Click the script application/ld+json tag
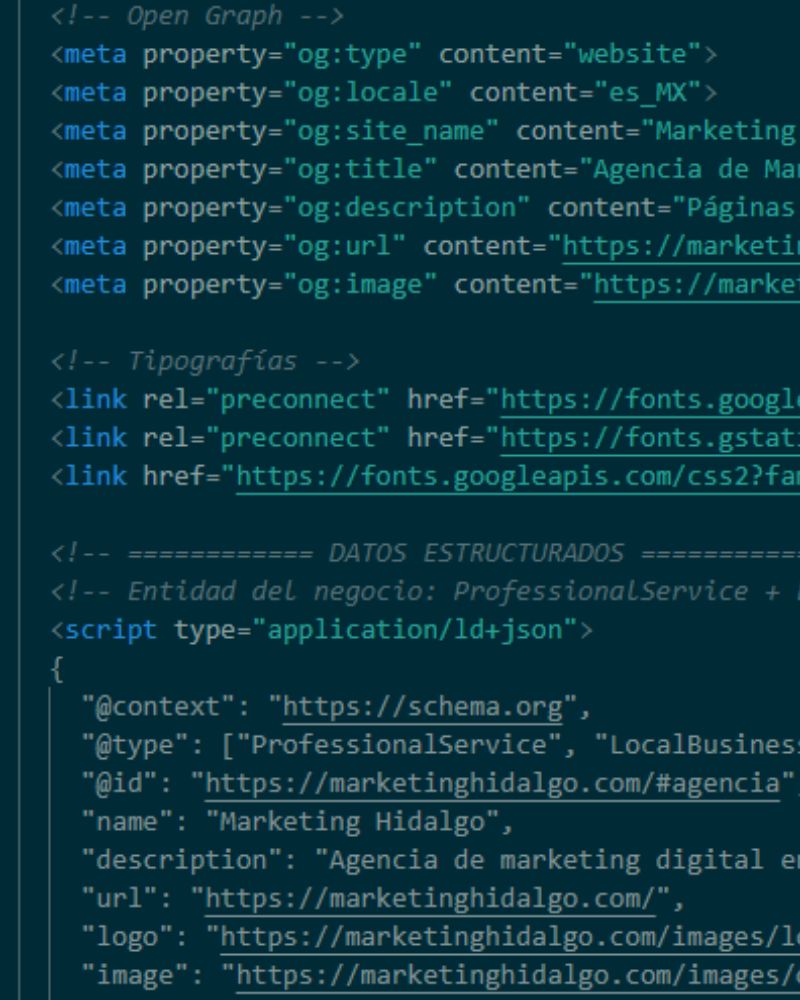 coord(322,630)
